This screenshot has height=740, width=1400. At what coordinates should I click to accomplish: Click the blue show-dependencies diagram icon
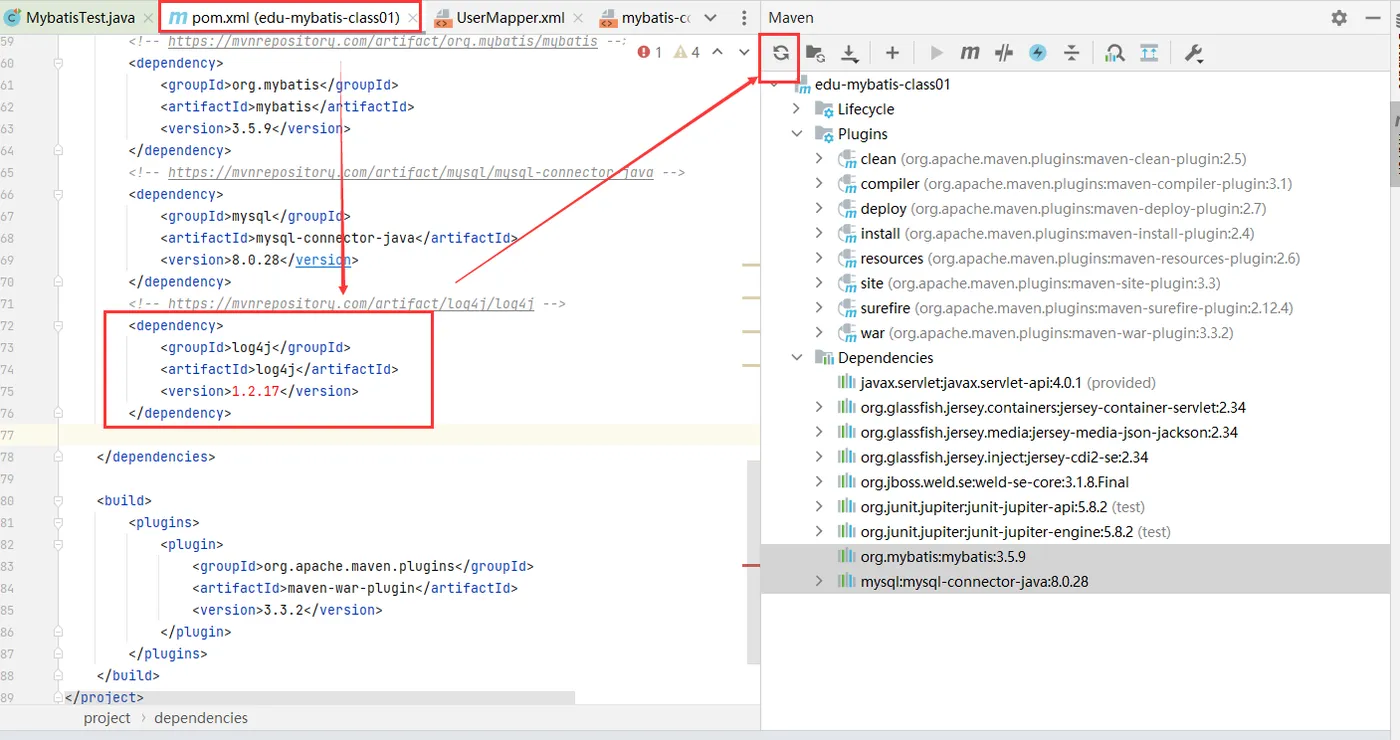click(1149, 53)
